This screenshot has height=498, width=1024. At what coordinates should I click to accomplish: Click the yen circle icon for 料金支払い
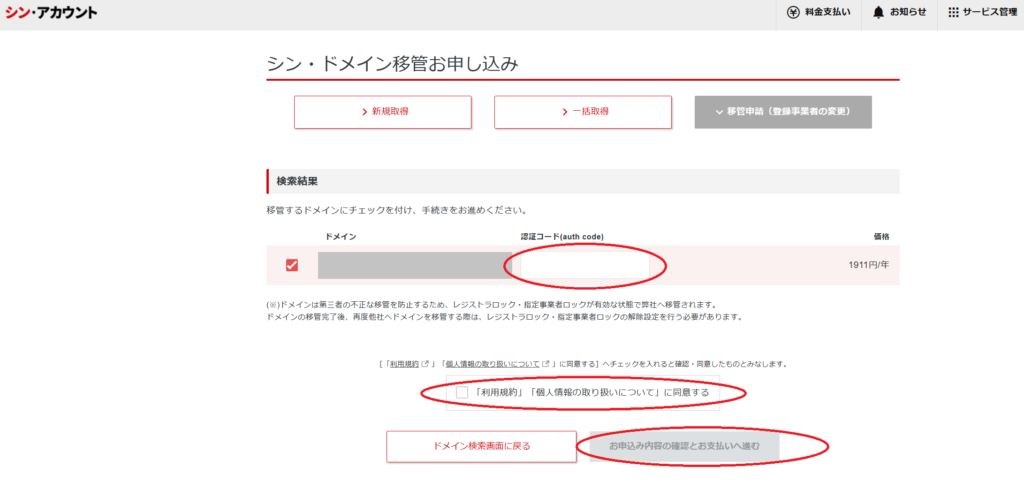point(793,12)
